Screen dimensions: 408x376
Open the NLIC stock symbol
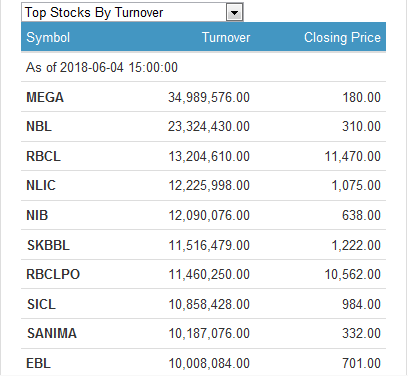(x=41, y=185)
